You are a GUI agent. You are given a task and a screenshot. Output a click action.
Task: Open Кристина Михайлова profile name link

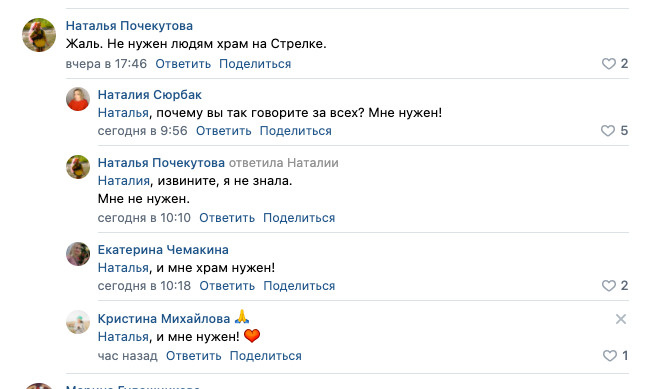point(164,319)
